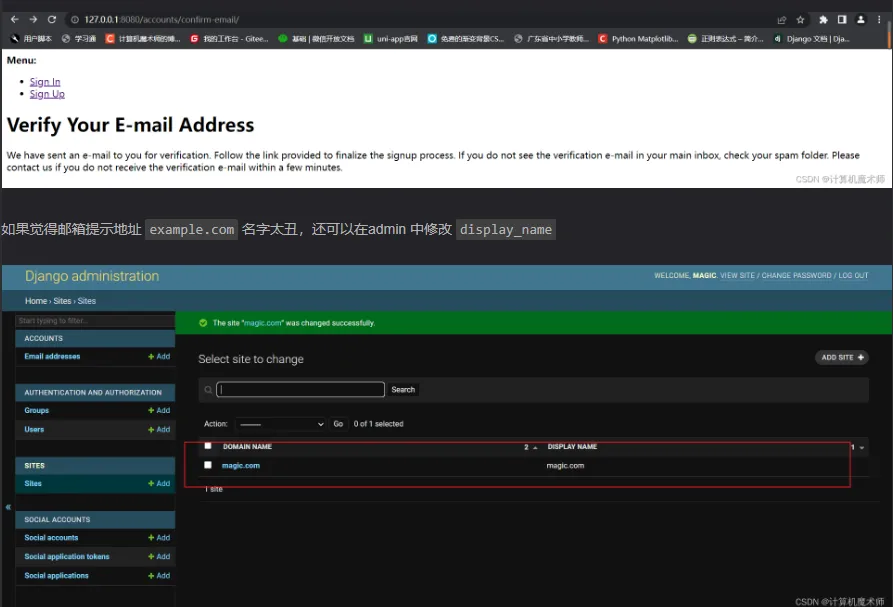Collapse the admin sidebar with the arrow
The width and height of the screenshot is (893, 607).
7,506
